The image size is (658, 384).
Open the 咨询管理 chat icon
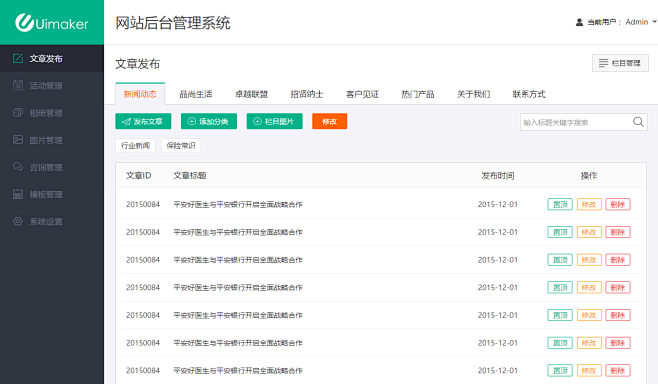(x=18, y=167)
